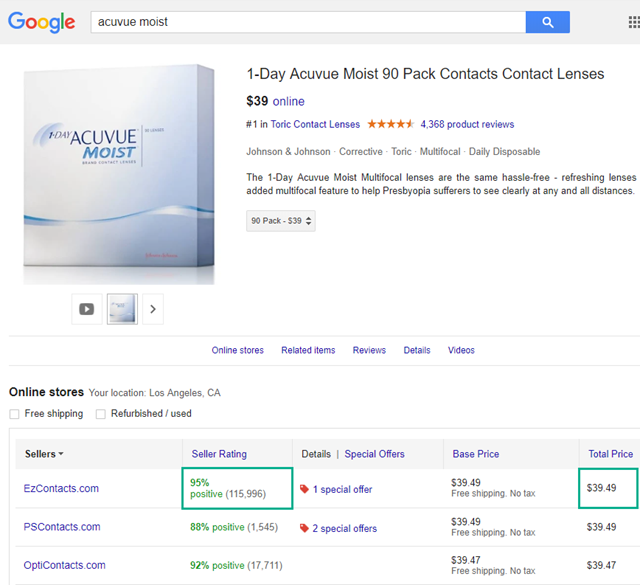This screenshot has height=585, width=640.
Task: Open the Toric Contact Lenses category link
Action: tap(315, 125)
